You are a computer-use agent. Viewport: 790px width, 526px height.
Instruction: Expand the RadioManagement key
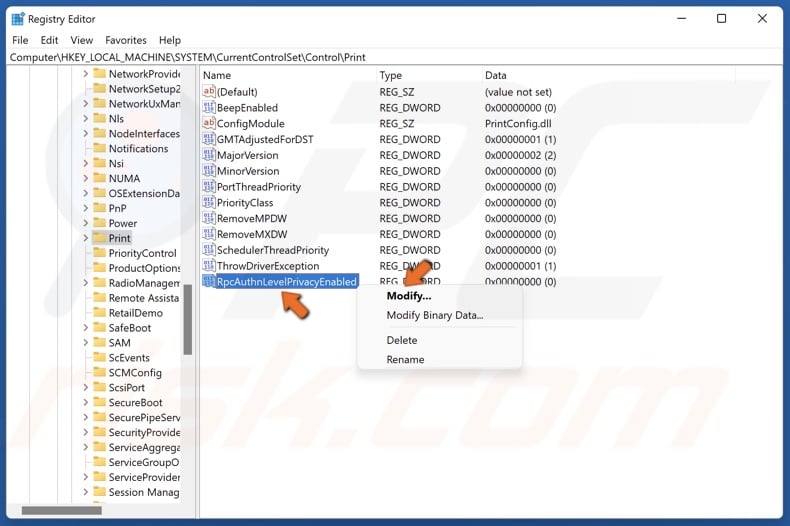(x=85, y=283)
